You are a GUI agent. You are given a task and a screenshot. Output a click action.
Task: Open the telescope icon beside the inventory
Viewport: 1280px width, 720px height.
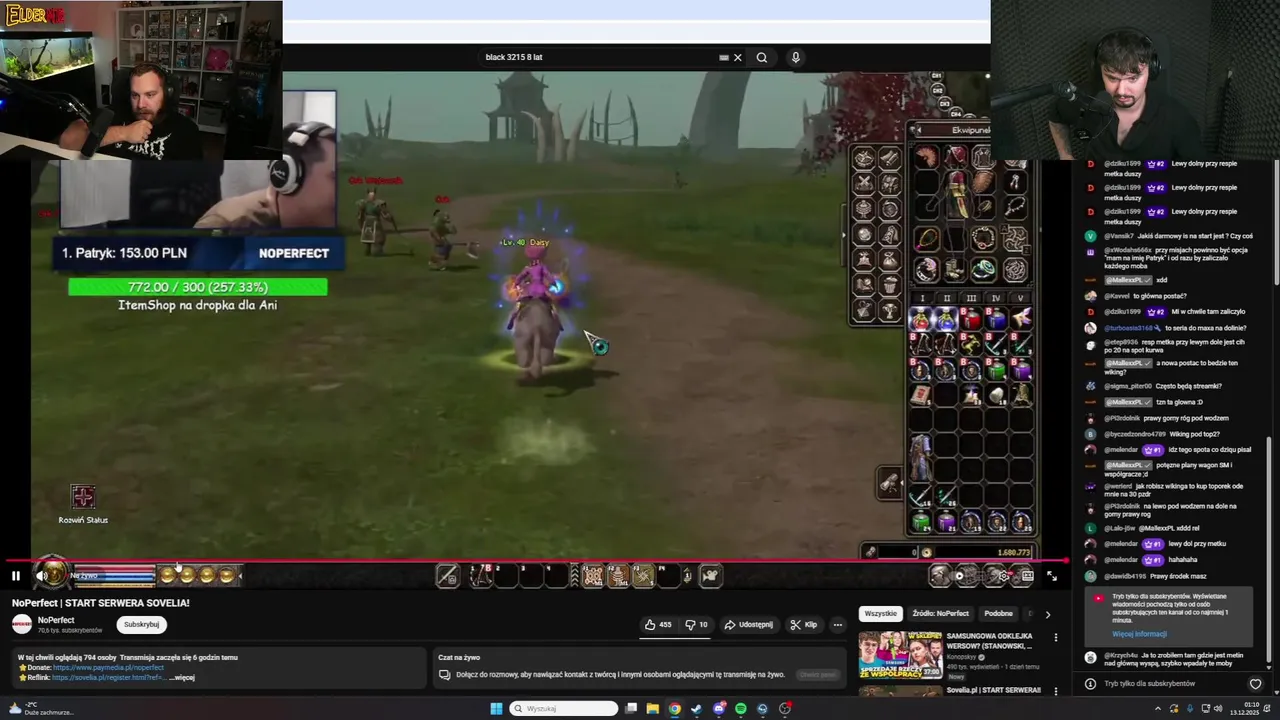tap(889, 483)
